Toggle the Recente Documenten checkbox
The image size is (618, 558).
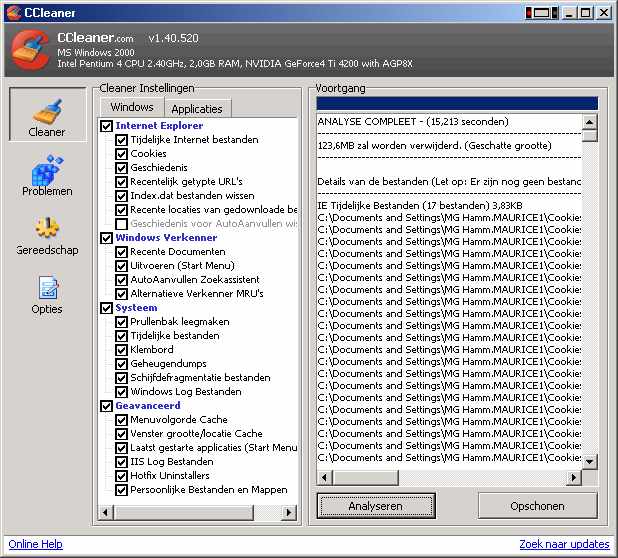tap(121, 252)
